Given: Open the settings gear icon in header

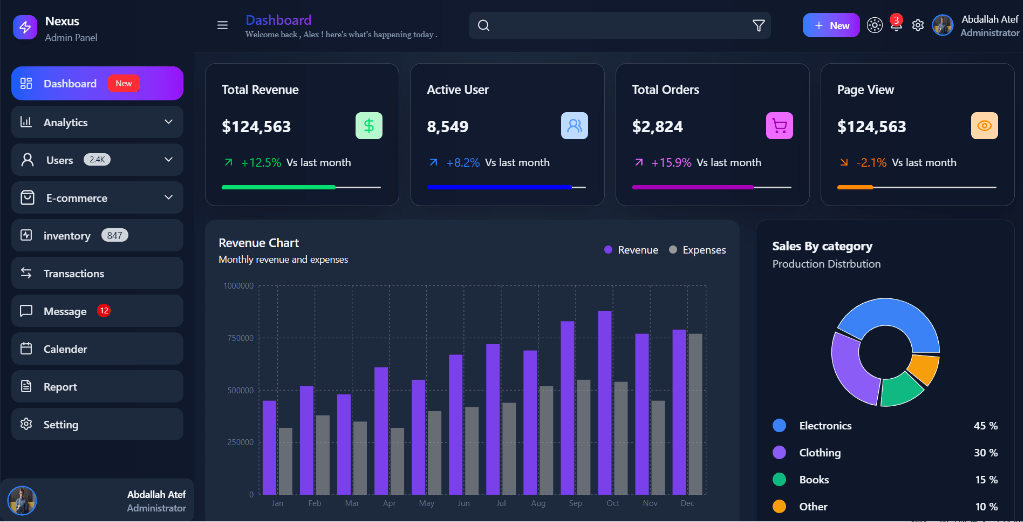Looking at the screenshot, I should [x=918, y=26].
